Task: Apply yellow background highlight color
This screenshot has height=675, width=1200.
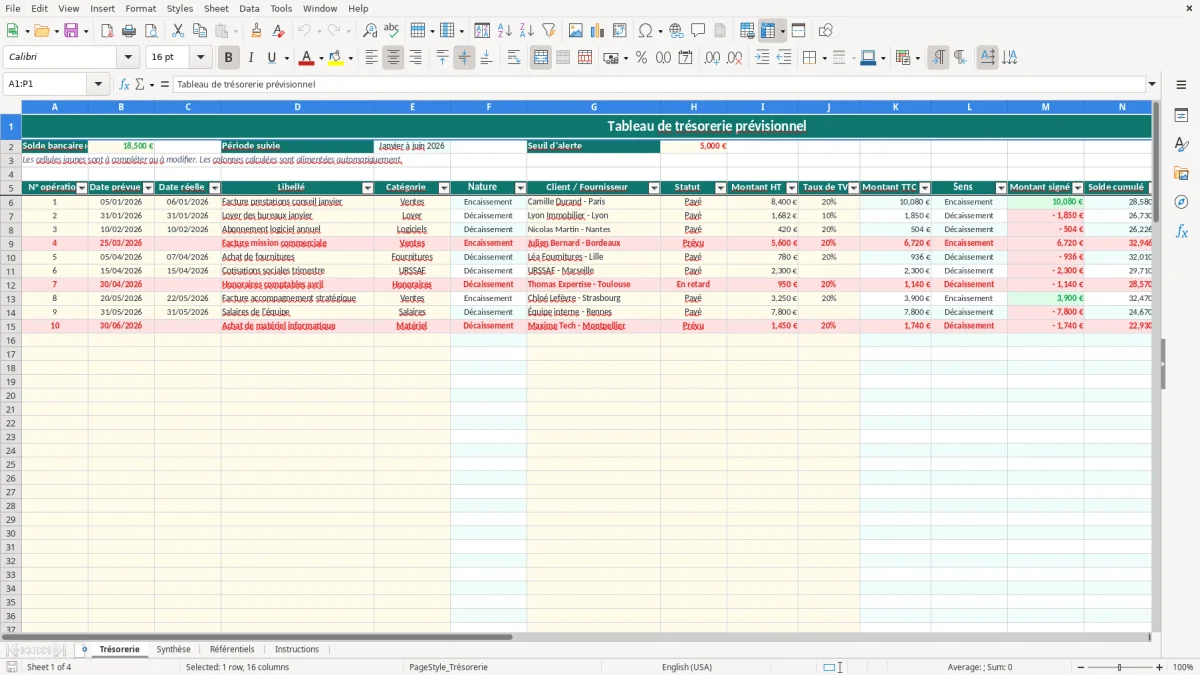Action: point(336,58)
